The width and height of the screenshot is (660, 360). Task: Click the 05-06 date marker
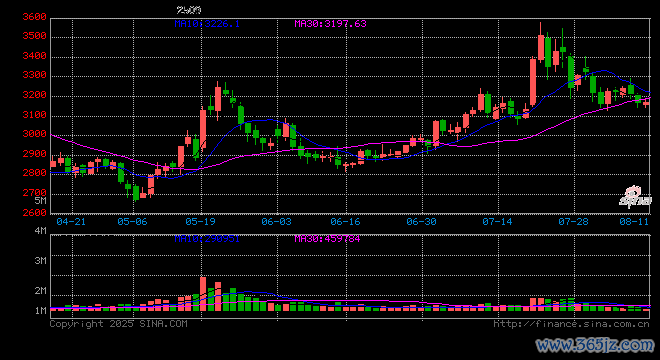click(132, 221)
